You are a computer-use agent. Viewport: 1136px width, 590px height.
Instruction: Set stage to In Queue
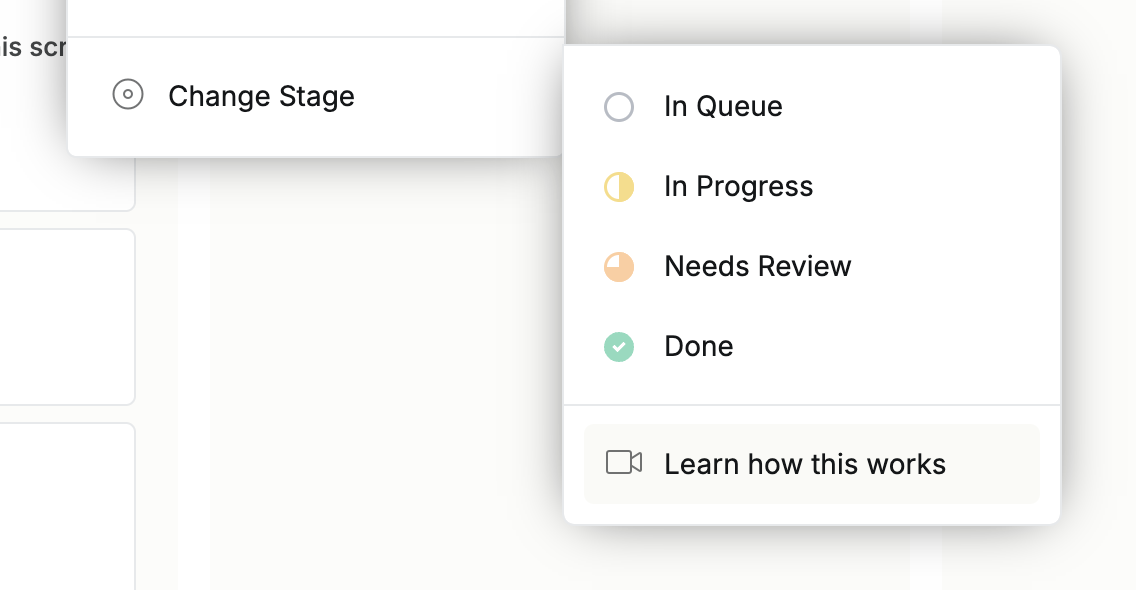click(723, 107)
